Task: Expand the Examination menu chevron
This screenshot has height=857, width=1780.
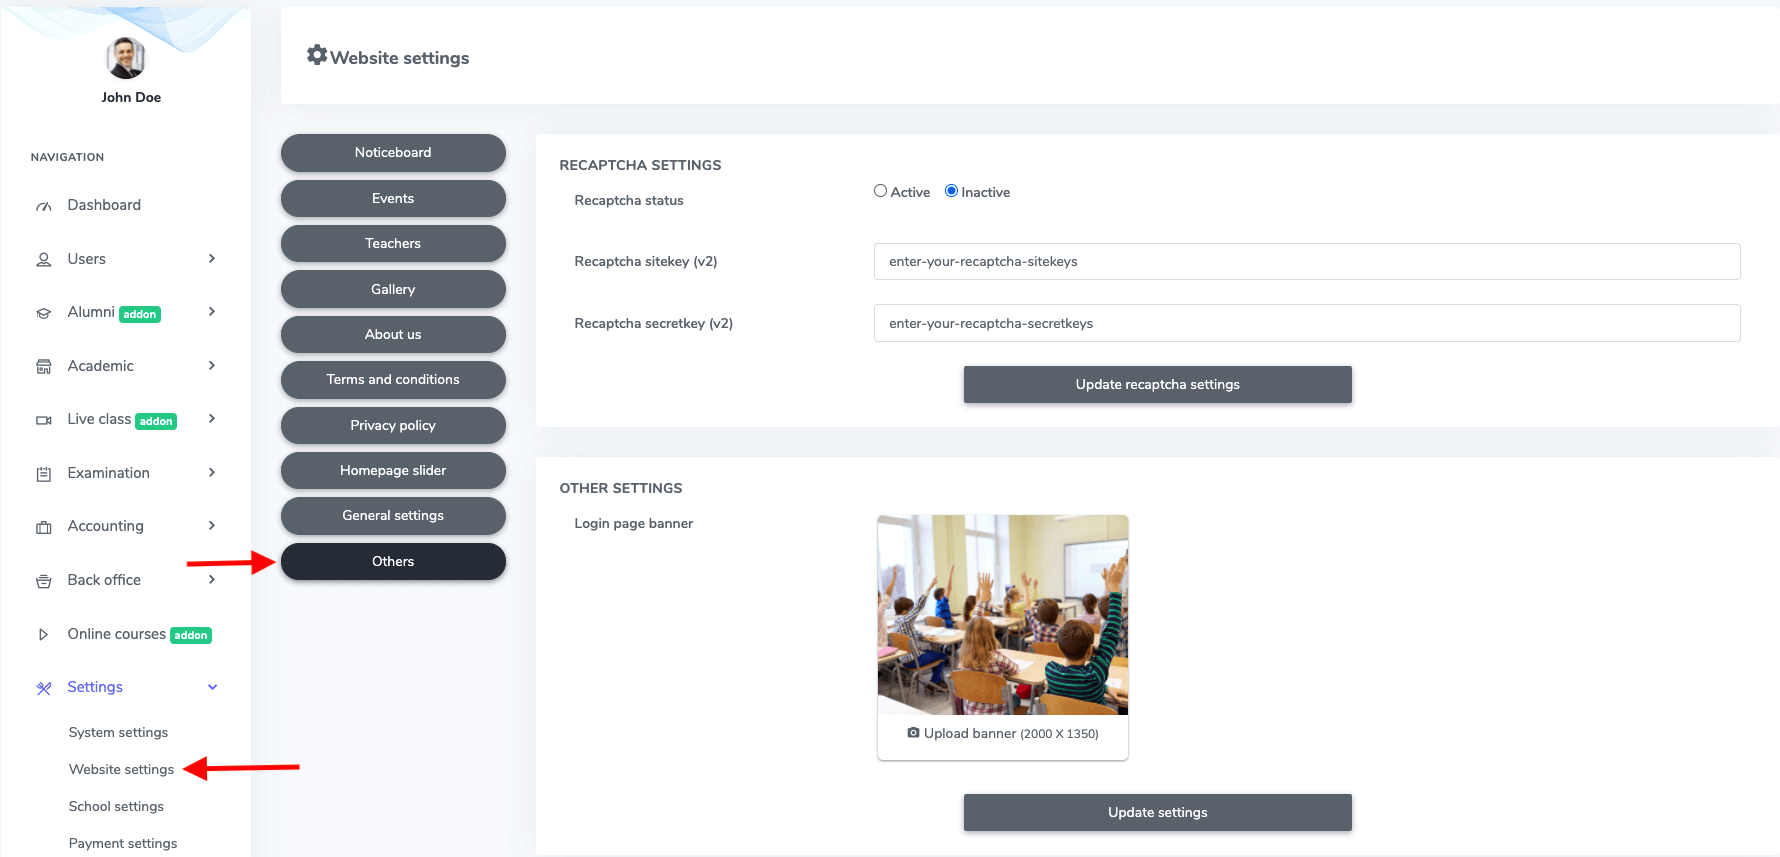Action: [212, 472]
